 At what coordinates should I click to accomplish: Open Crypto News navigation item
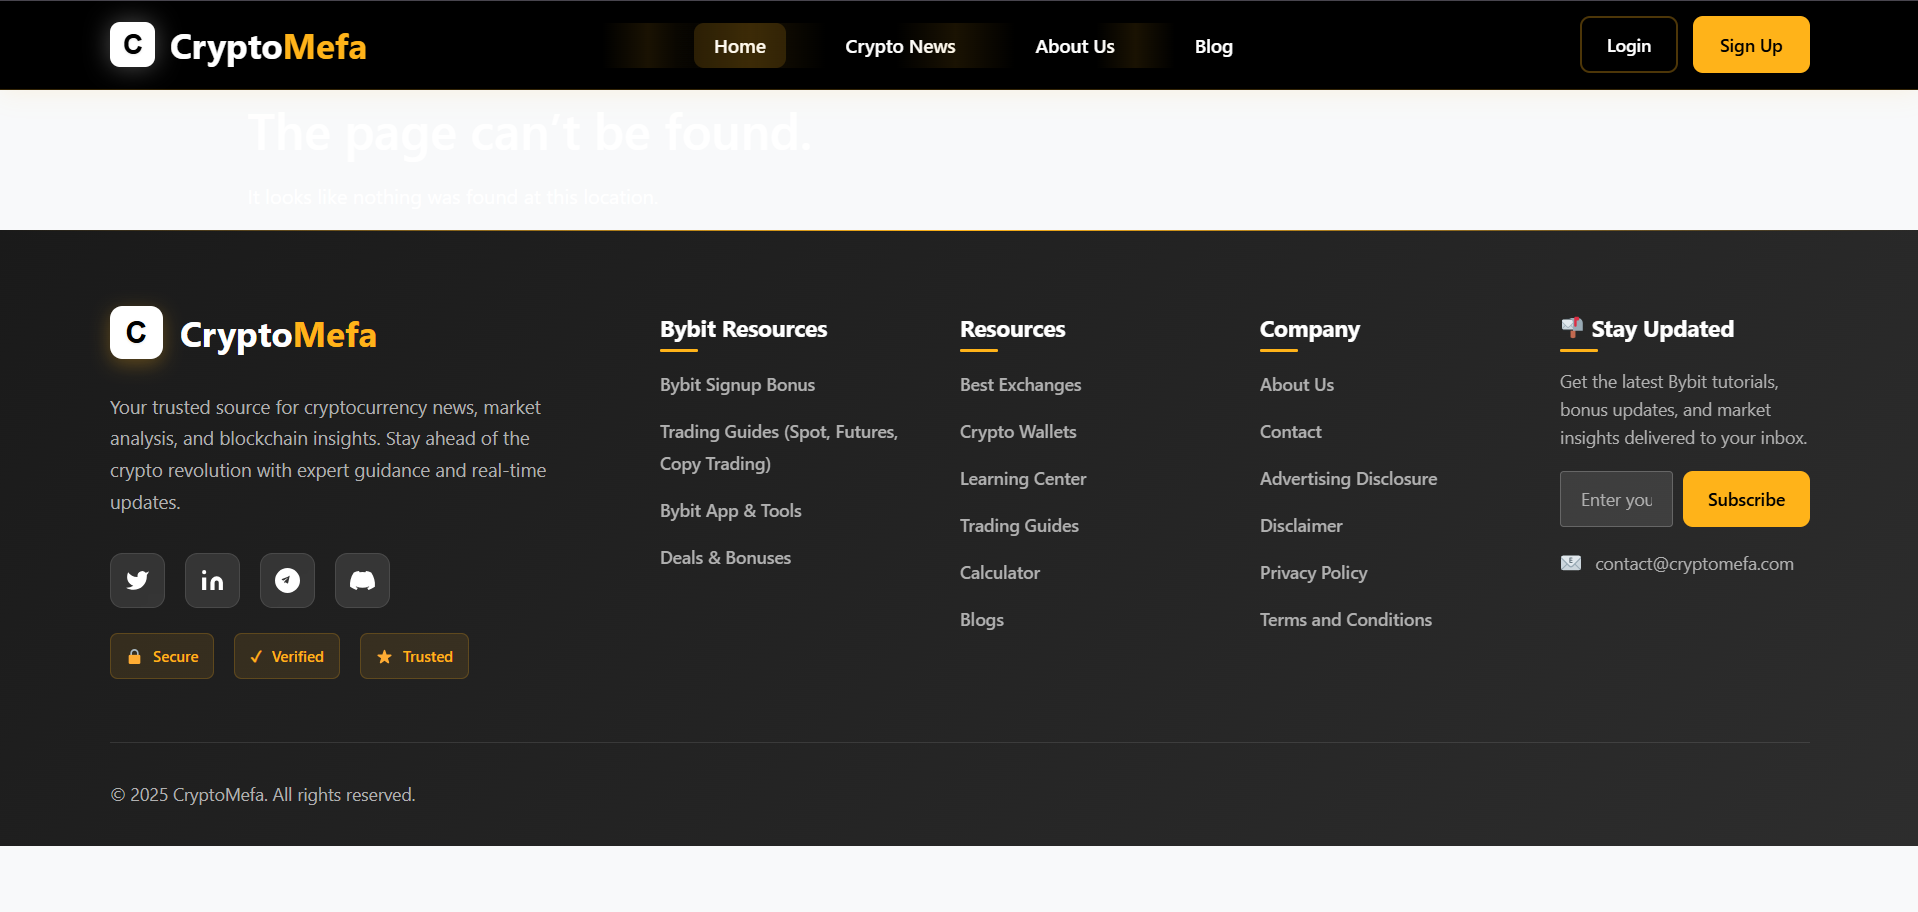point(900,46)
